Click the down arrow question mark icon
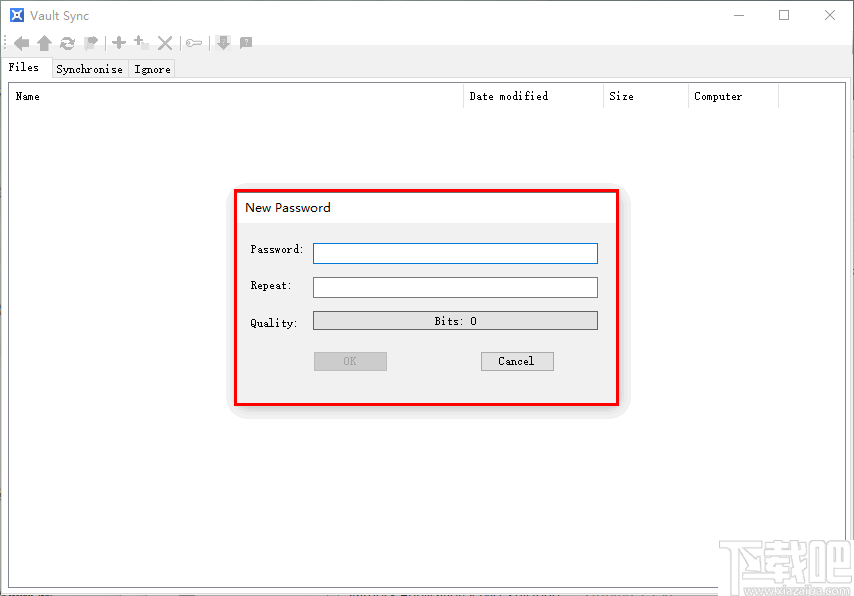Viewport: 854px width, 596px height. click(x=223, y=42)
